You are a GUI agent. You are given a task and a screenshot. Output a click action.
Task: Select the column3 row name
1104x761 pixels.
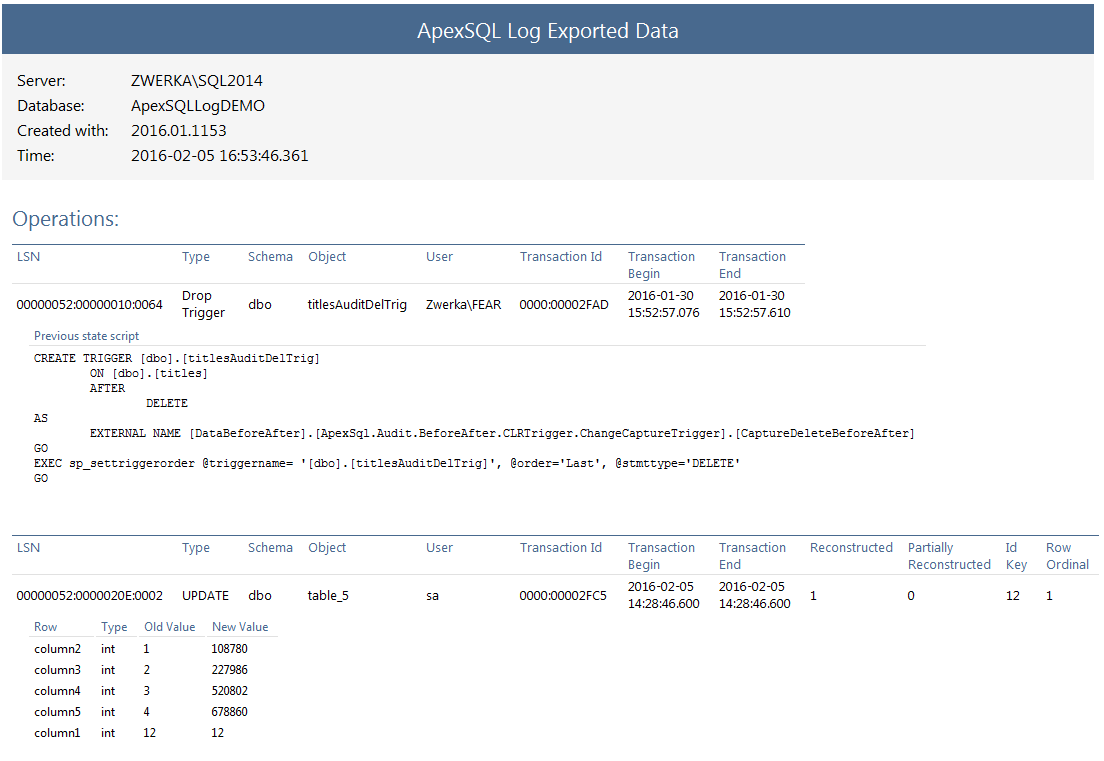coord(58,670)
